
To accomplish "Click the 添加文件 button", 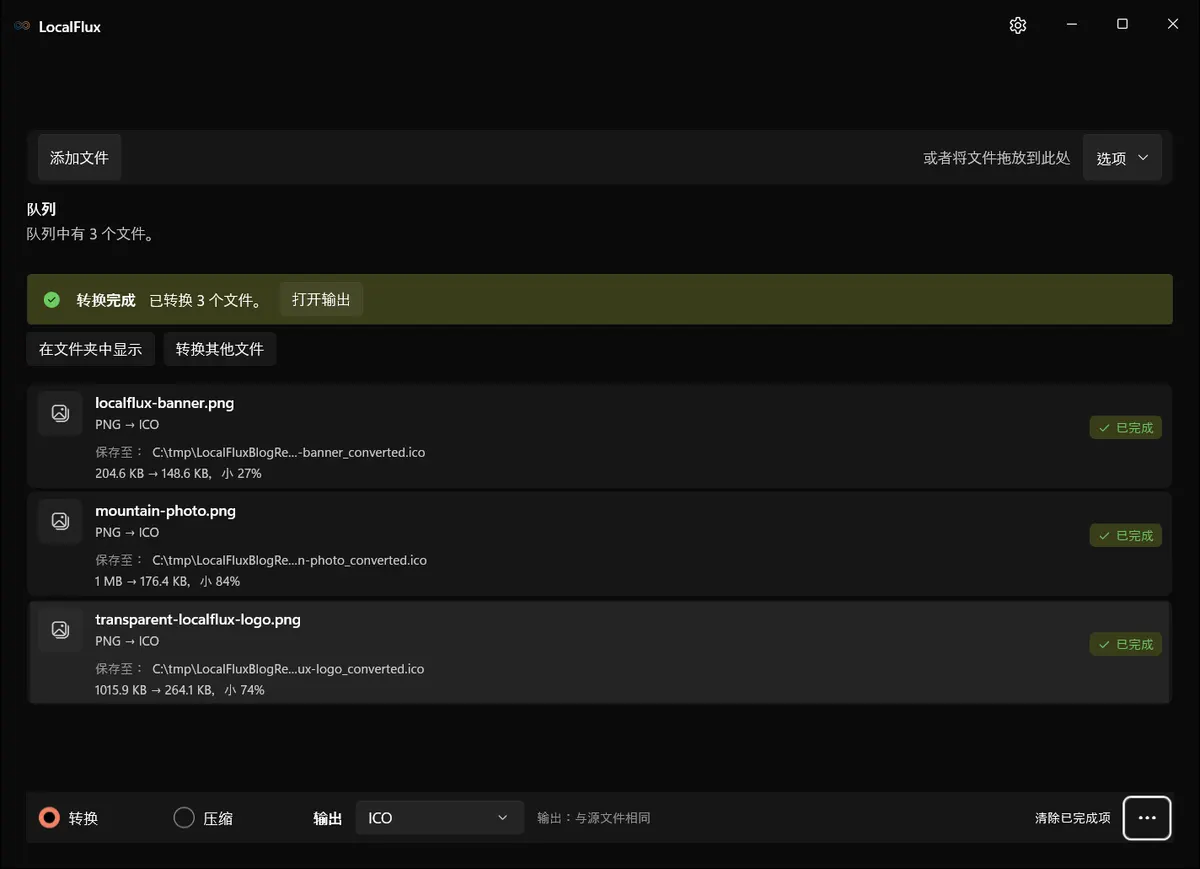I will click(79, 158).
